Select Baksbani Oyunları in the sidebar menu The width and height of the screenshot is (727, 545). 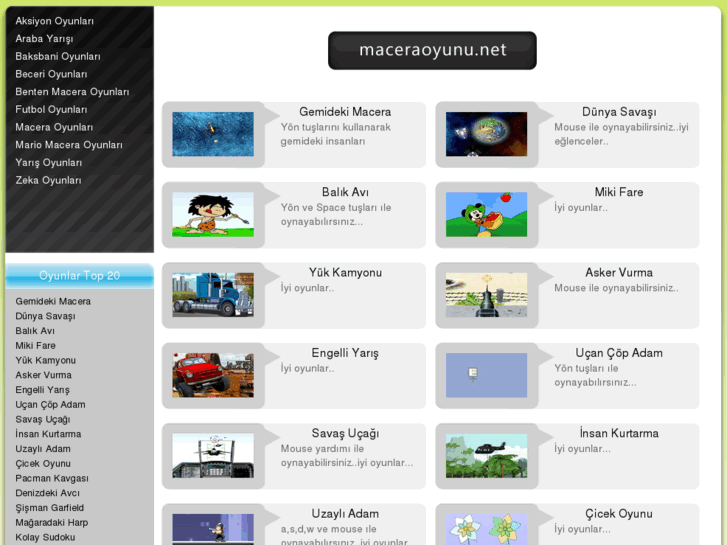[x=57, y=56]
